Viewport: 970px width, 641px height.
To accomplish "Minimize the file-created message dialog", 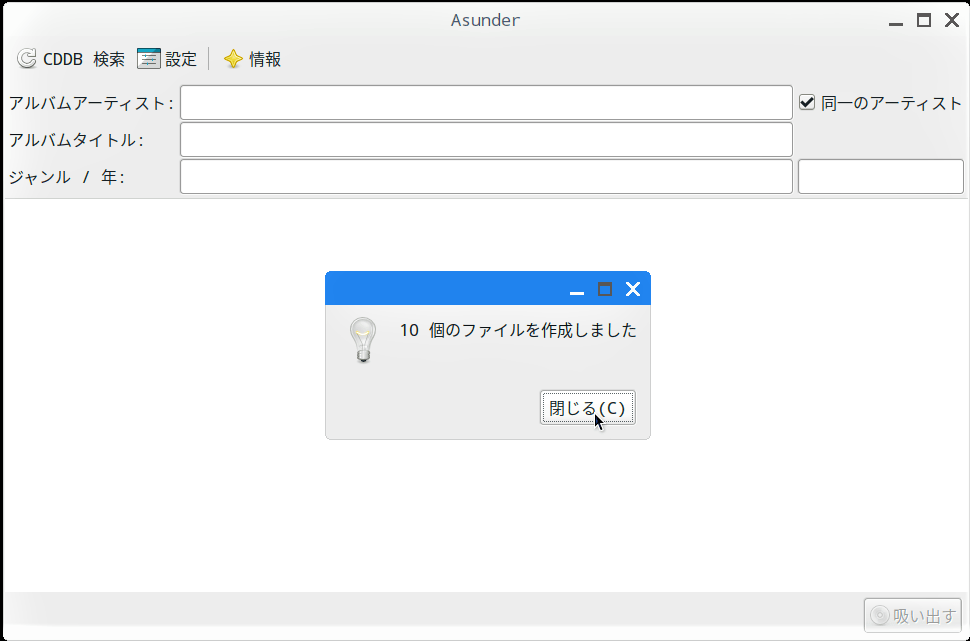I will (577, 290).
